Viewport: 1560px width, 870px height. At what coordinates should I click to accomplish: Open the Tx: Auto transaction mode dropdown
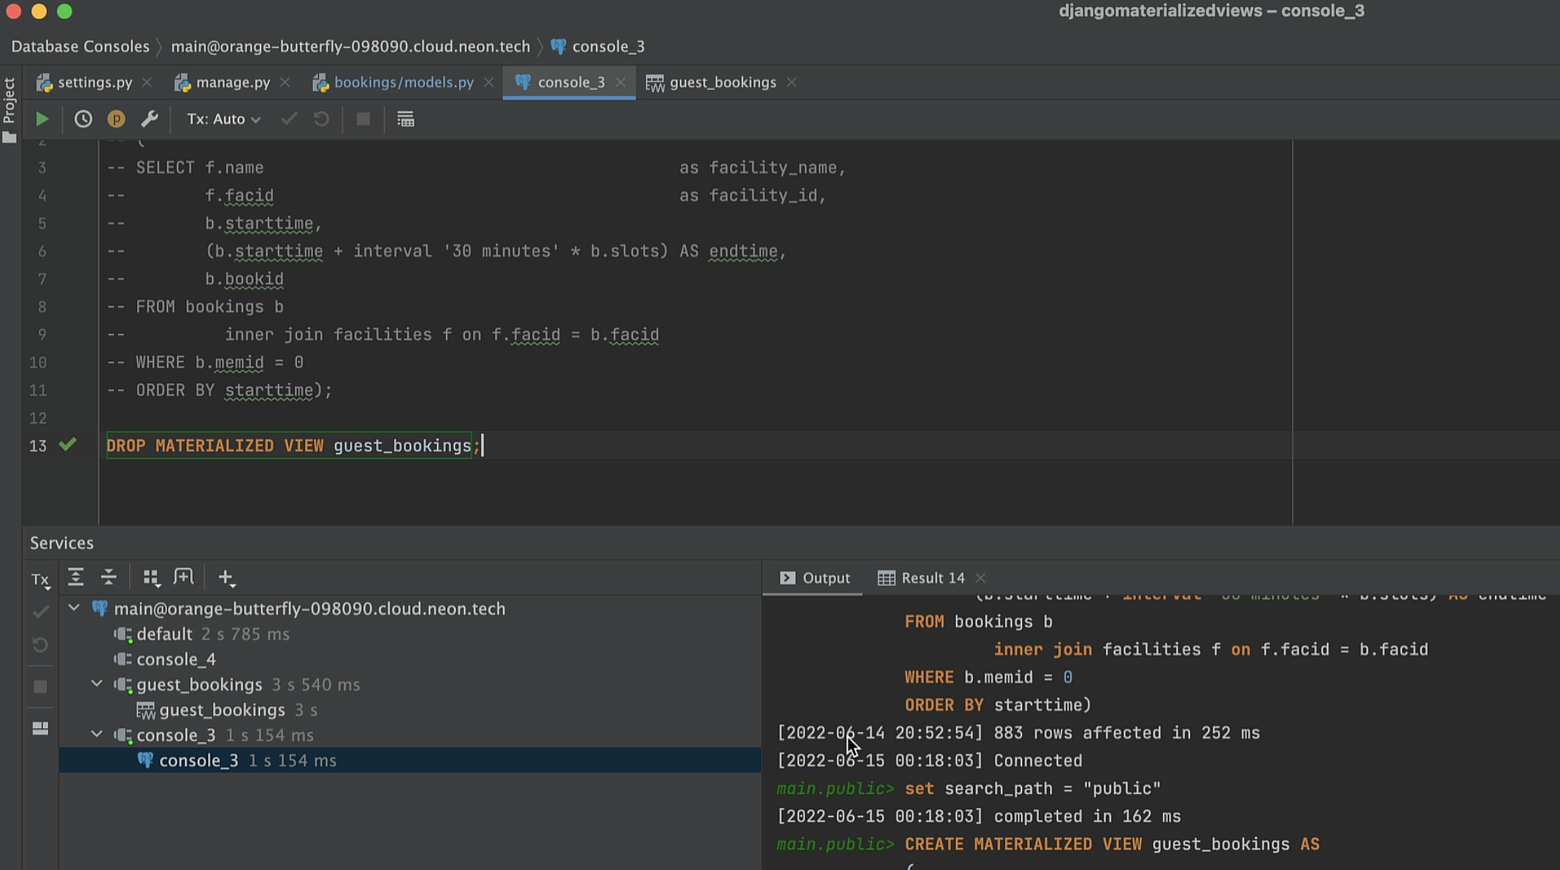223,119
